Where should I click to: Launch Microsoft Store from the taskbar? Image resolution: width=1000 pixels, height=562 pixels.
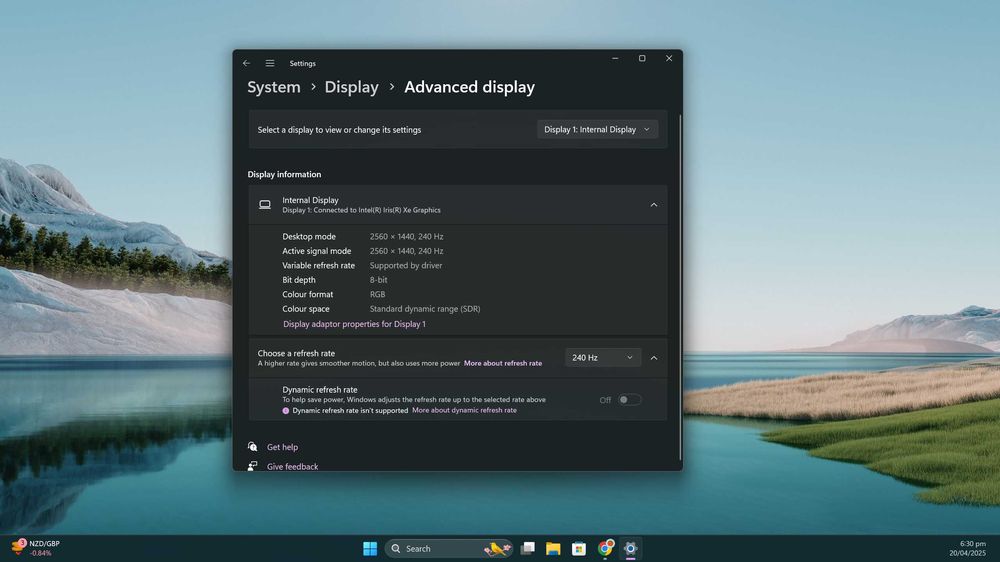578,549
